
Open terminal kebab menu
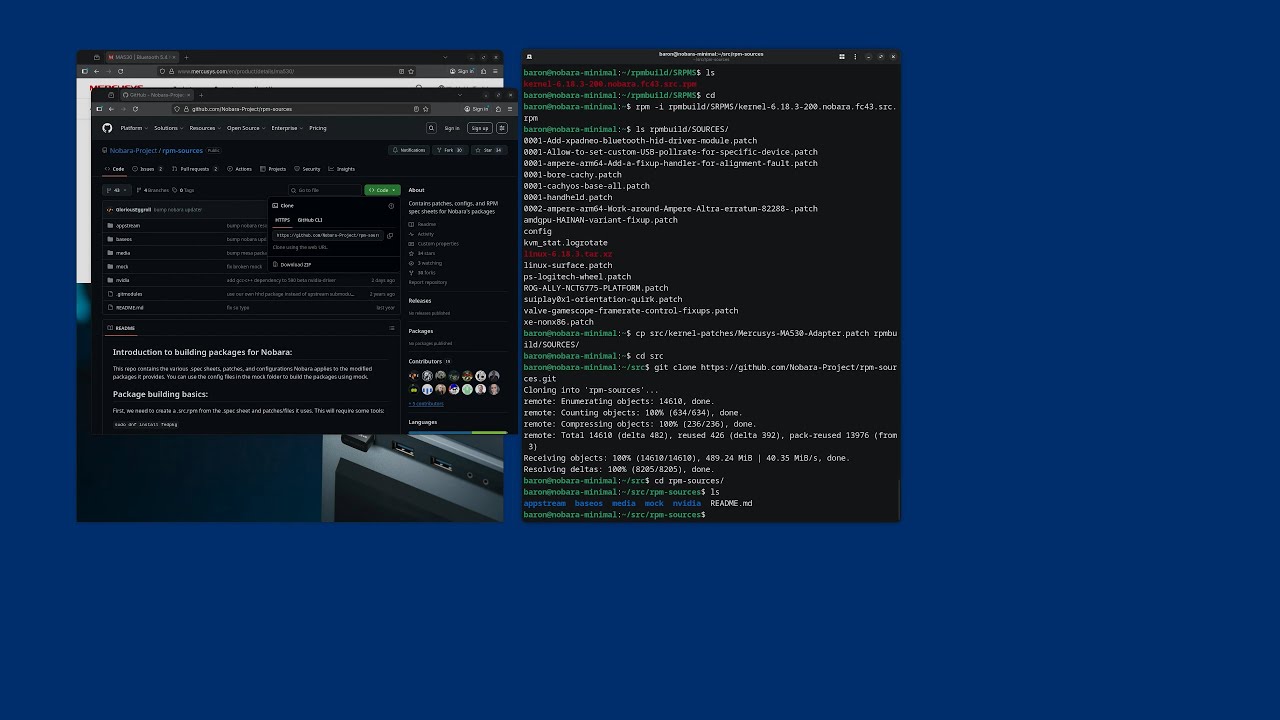[855, 57]
